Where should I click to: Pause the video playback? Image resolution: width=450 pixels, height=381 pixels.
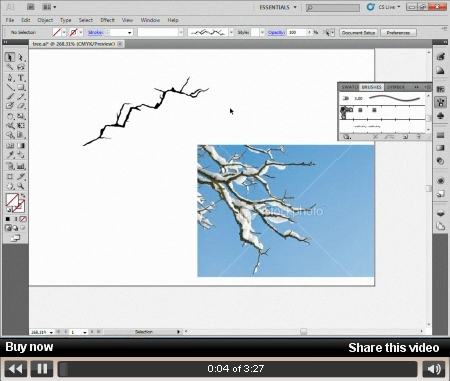[42, 369]
